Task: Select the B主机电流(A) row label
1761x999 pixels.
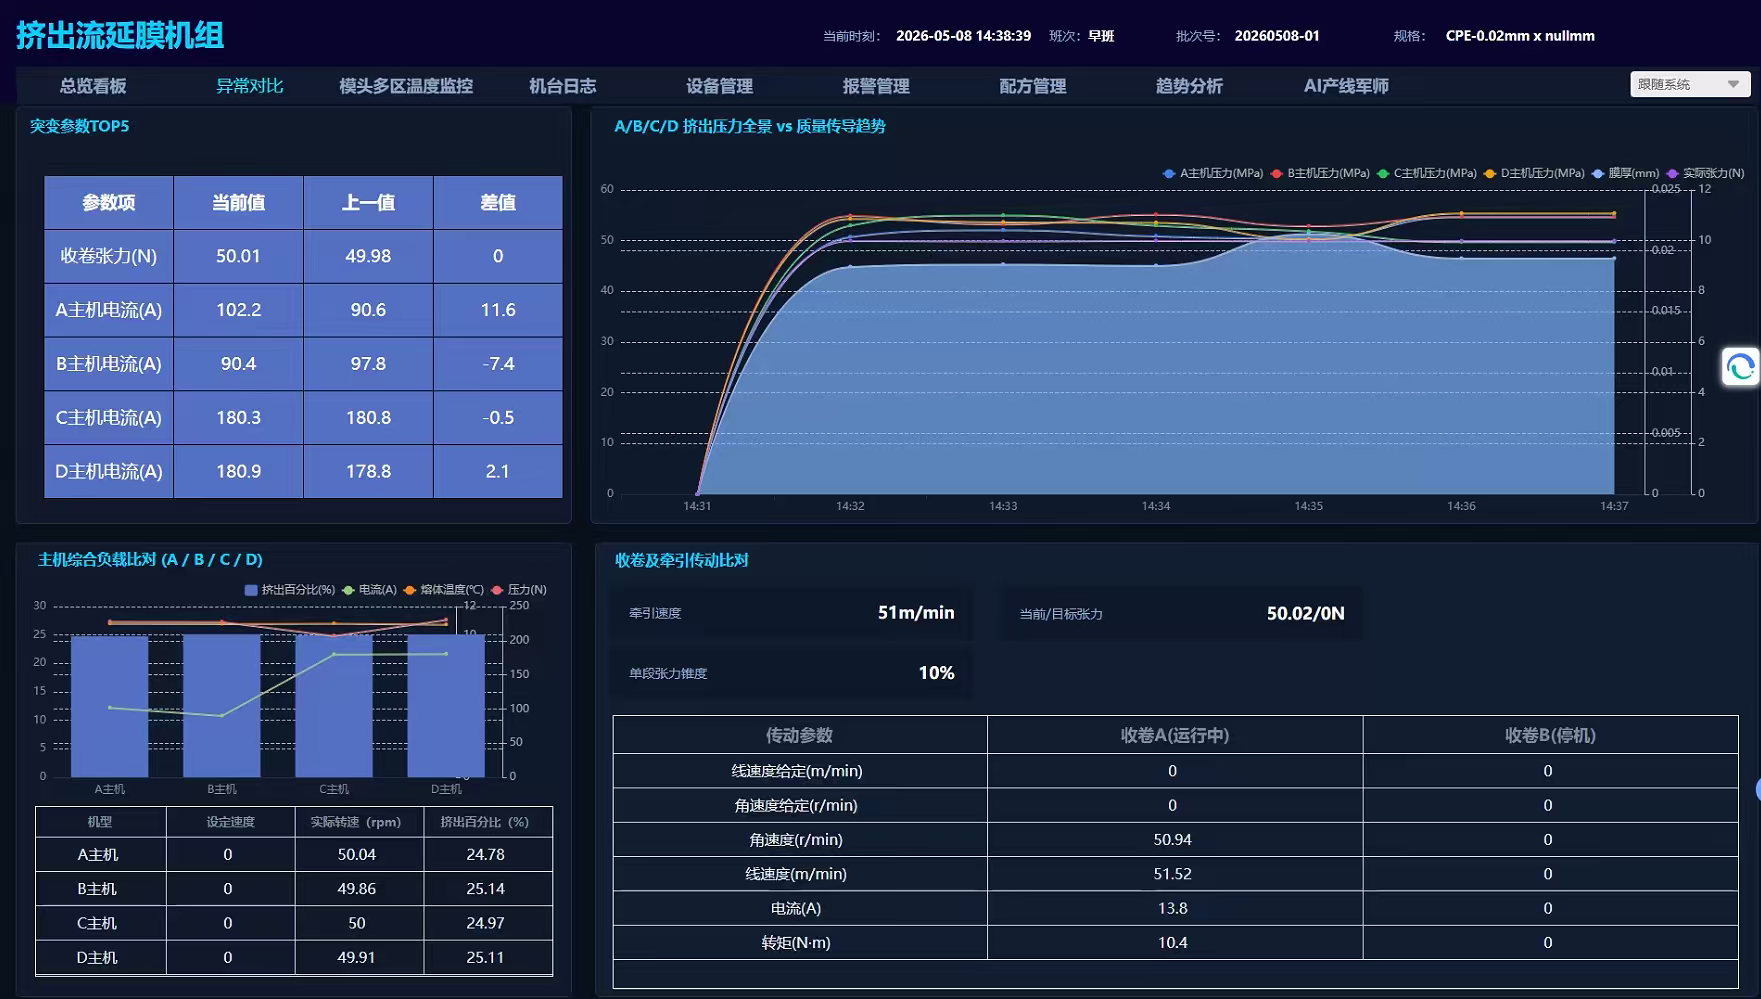Action: coord(109,364)
